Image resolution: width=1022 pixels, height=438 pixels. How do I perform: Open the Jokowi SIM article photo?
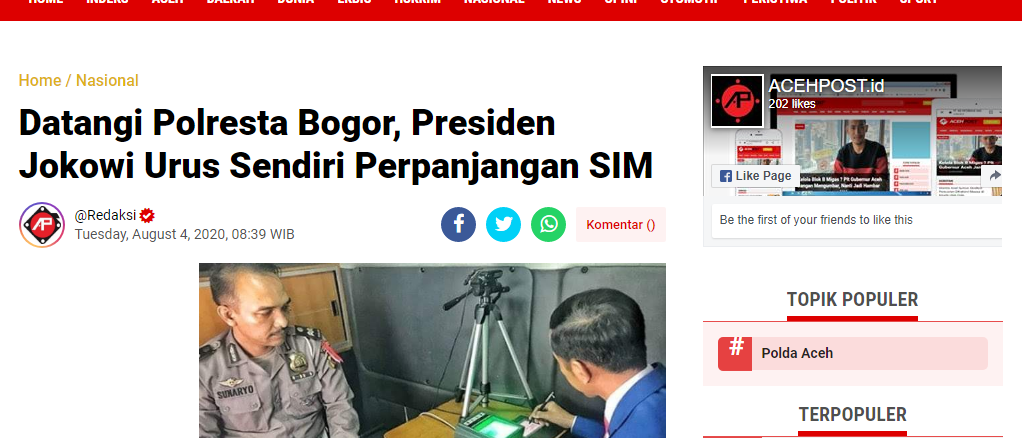[432, 351]
